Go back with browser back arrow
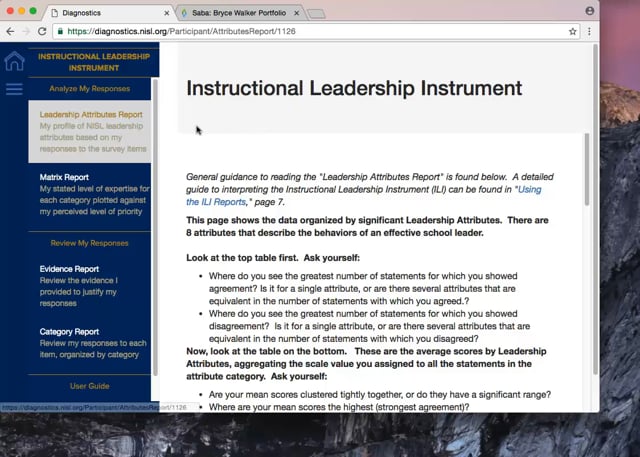The image size is (640, 457). click(10, 31)
